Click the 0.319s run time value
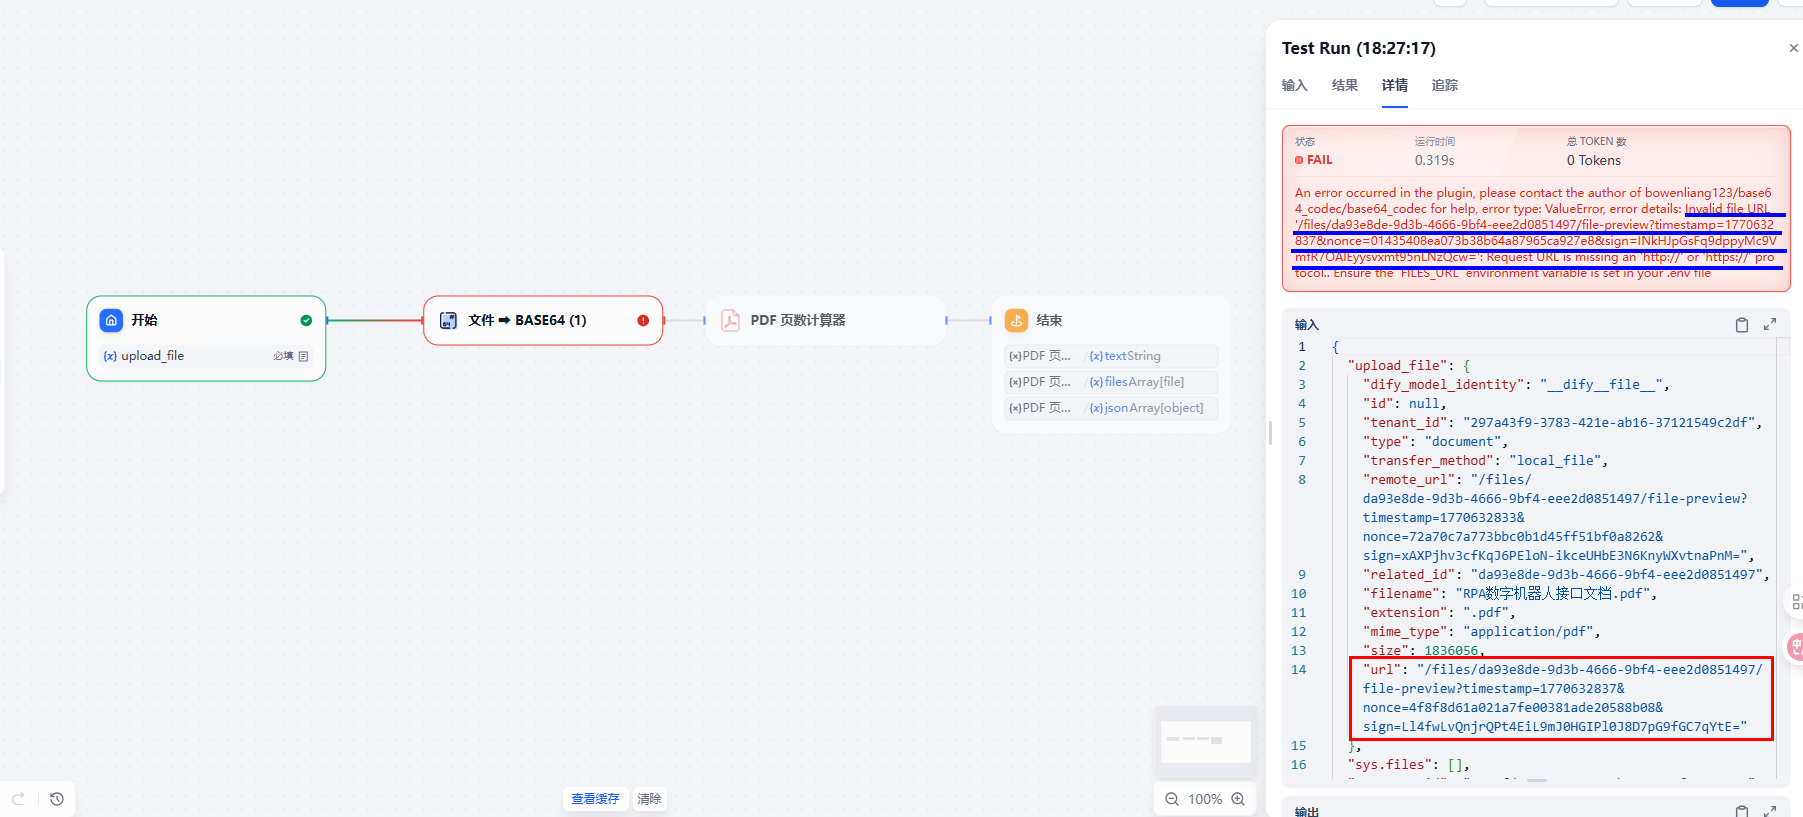 tap(1434, 160)
